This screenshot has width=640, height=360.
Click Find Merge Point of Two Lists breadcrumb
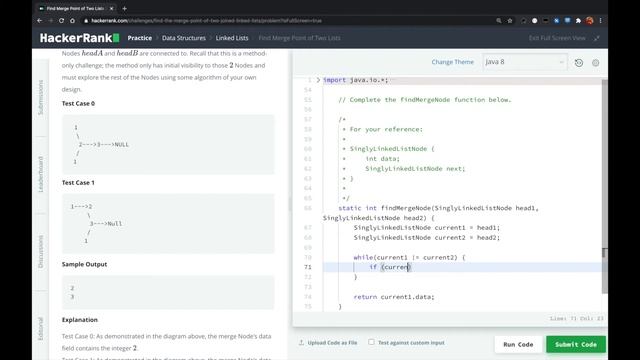click(299, 38)
